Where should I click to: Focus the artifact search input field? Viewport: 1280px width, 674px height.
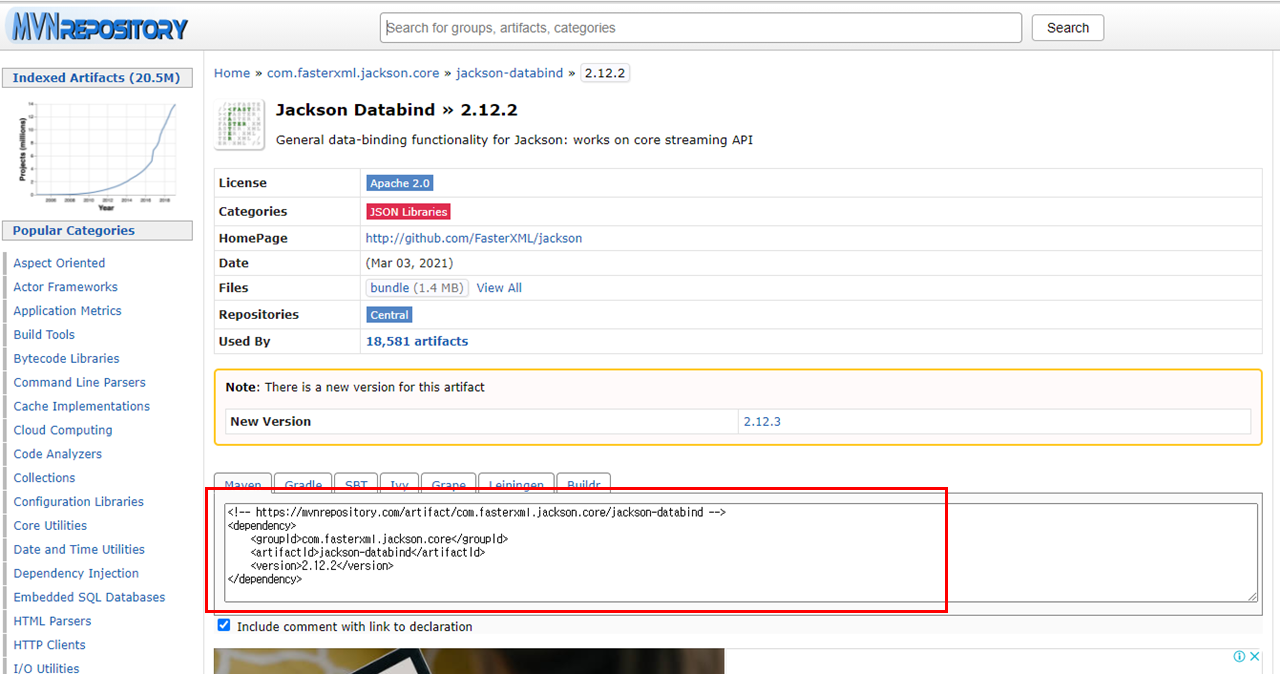[701, 28]
